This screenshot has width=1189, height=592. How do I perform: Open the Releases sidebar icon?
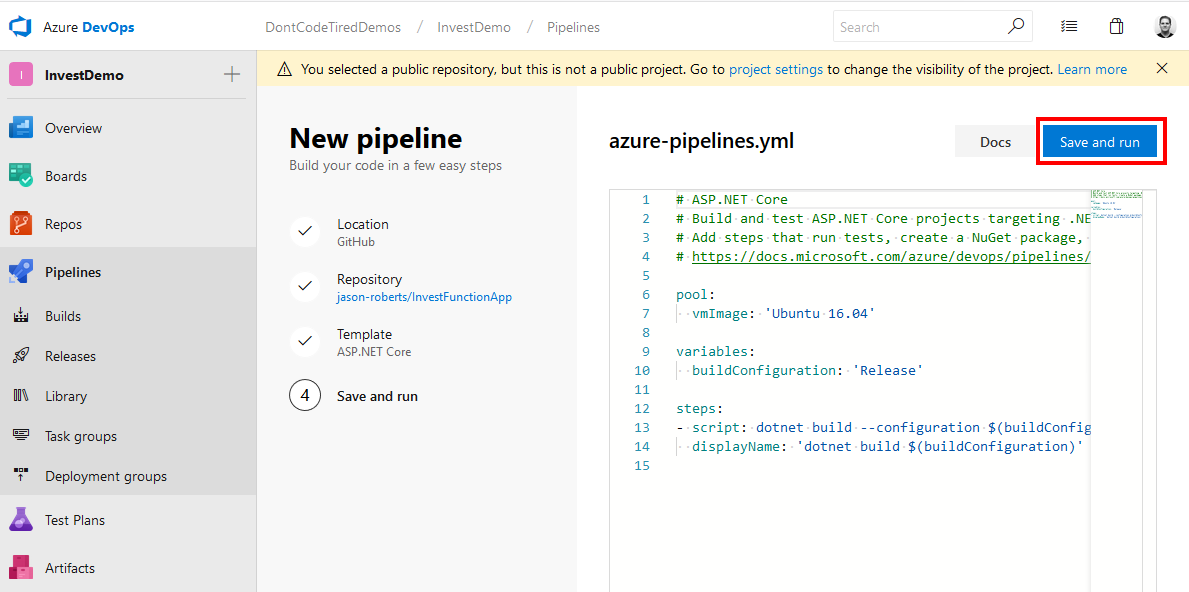tap(68, 355)
